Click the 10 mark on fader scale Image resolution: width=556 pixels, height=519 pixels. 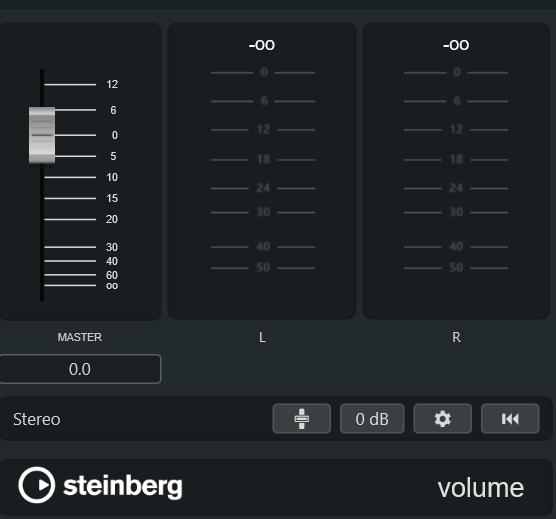click(112, 177)
